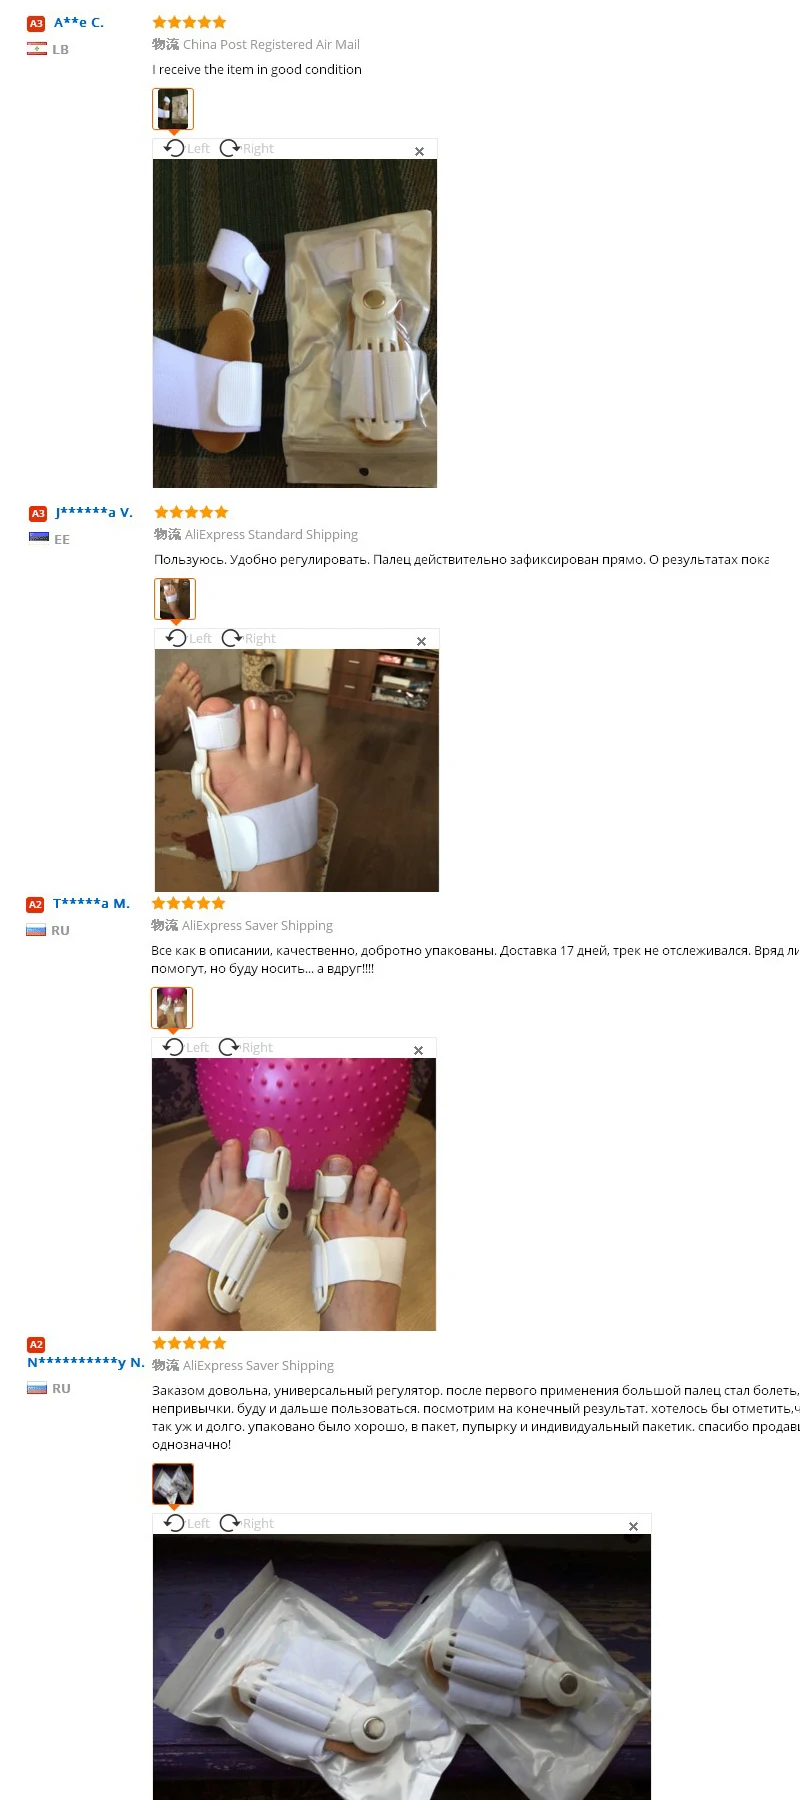
Task: Close T*****a M.'s expanded photo viewer
Action: [418, 1050]
